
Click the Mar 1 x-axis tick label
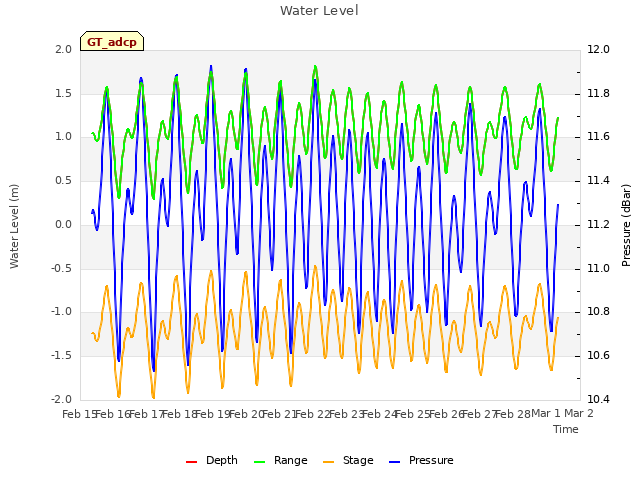coord(546,413)
